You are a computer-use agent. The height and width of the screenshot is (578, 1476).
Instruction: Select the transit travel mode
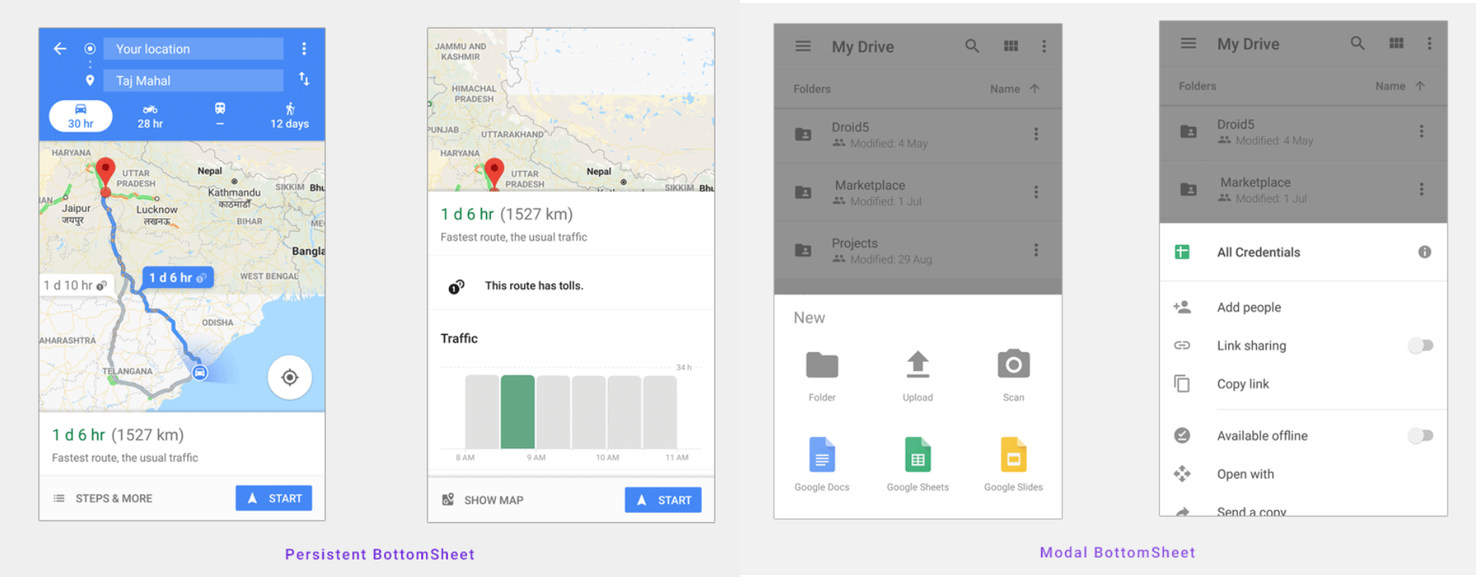point(220,116)
